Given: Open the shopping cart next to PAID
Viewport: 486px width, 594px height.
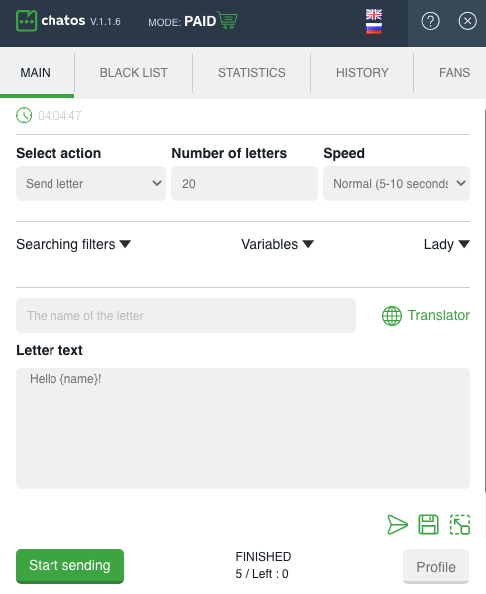Looking at the screenshot, I should [x=227, y=20].
